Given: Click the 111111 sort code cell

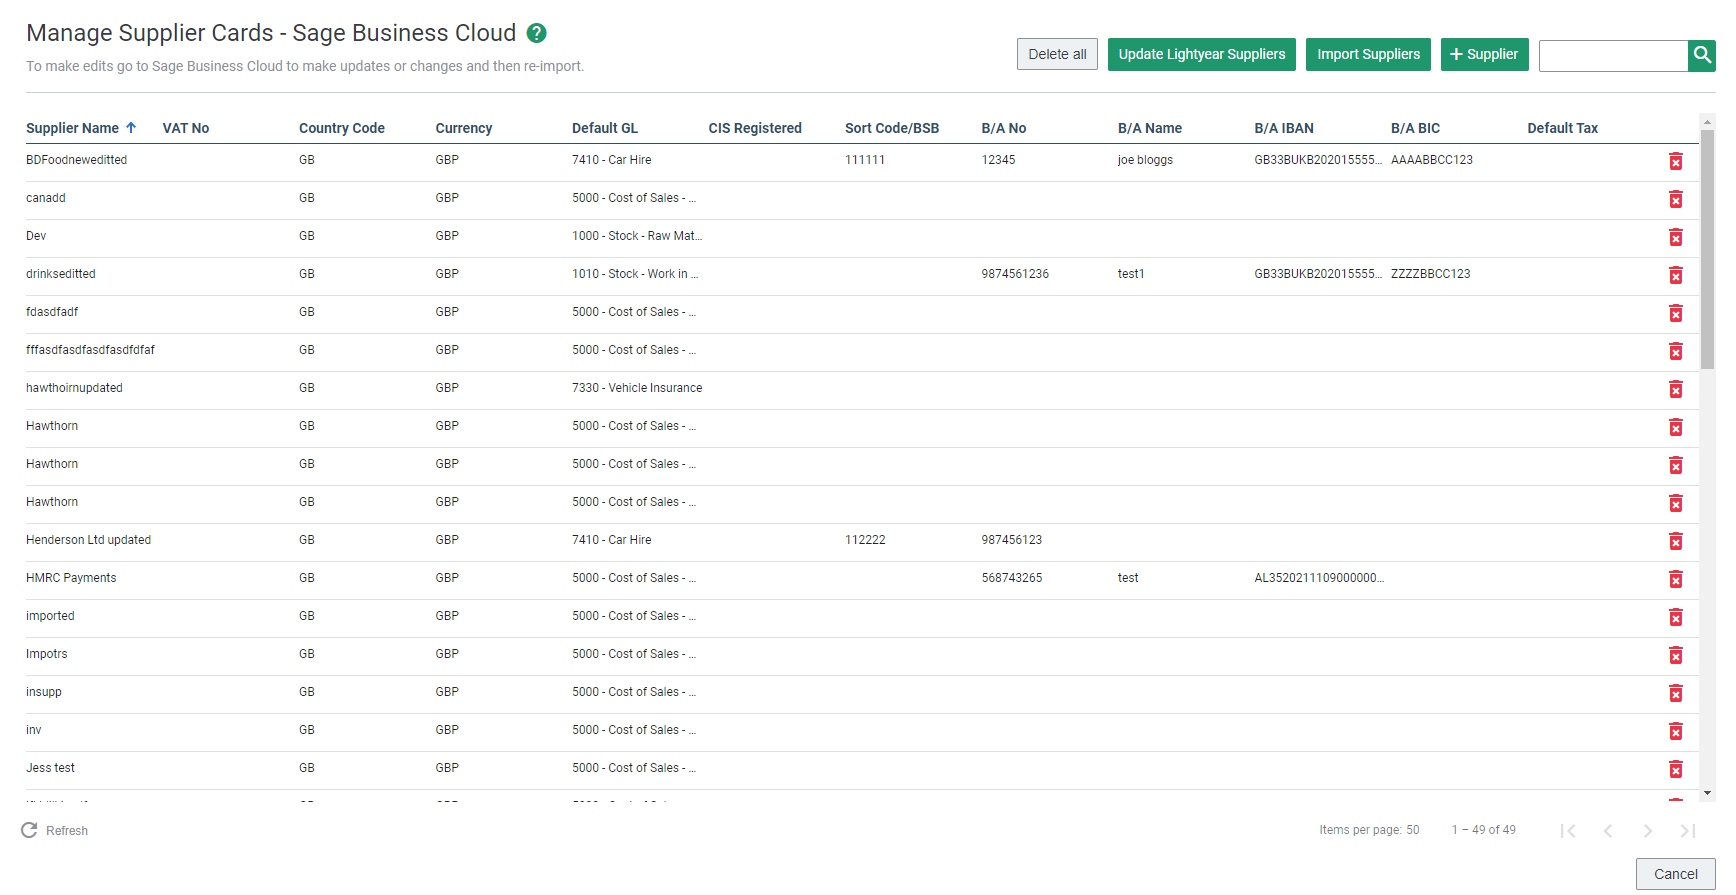Looking at the screenshot, I should [865, 160].
